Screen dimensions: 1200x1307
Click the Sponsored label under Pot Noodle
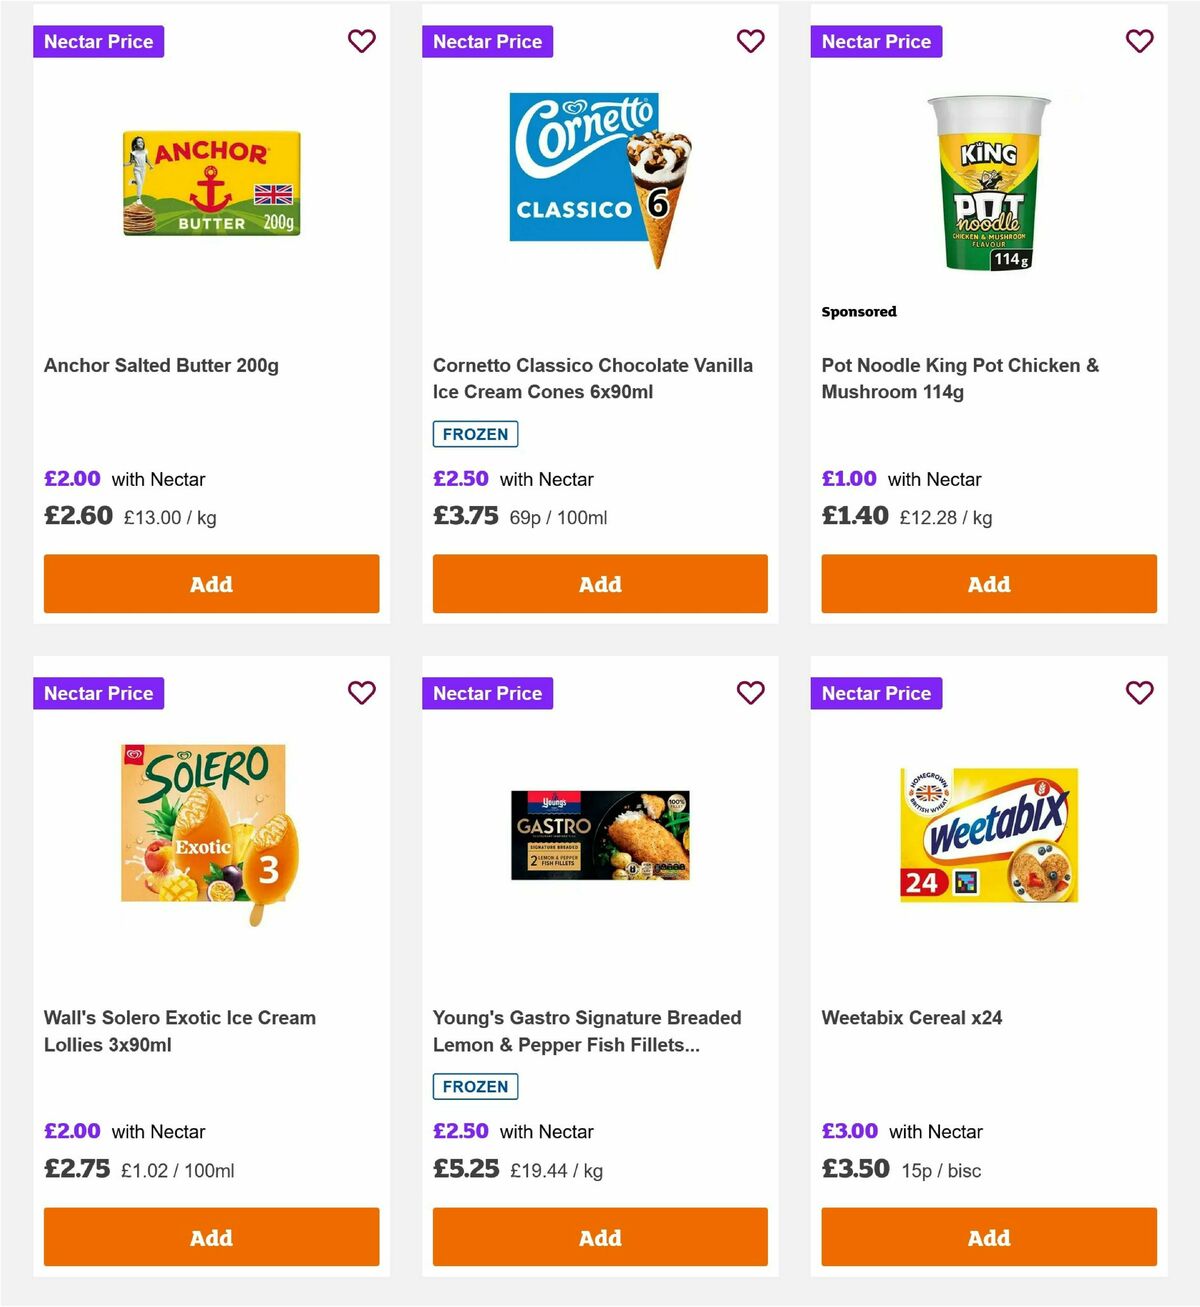point(859,311)
